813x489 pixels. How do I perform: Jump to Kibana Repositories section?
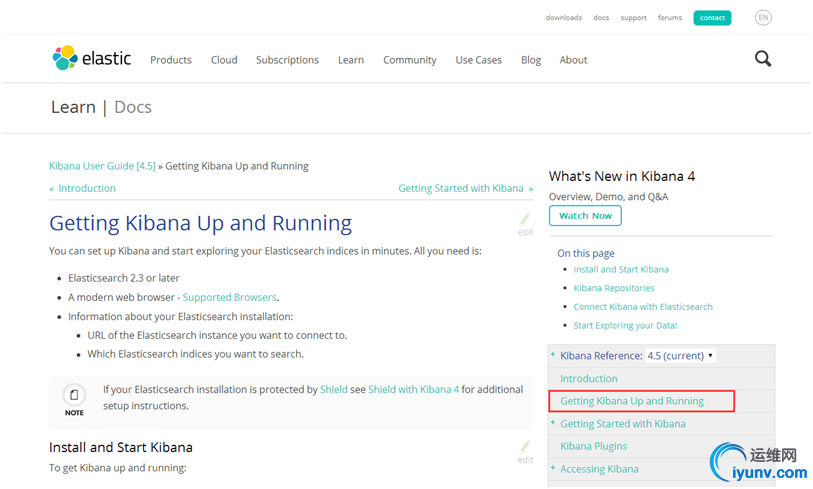click(x=614, y=288)
